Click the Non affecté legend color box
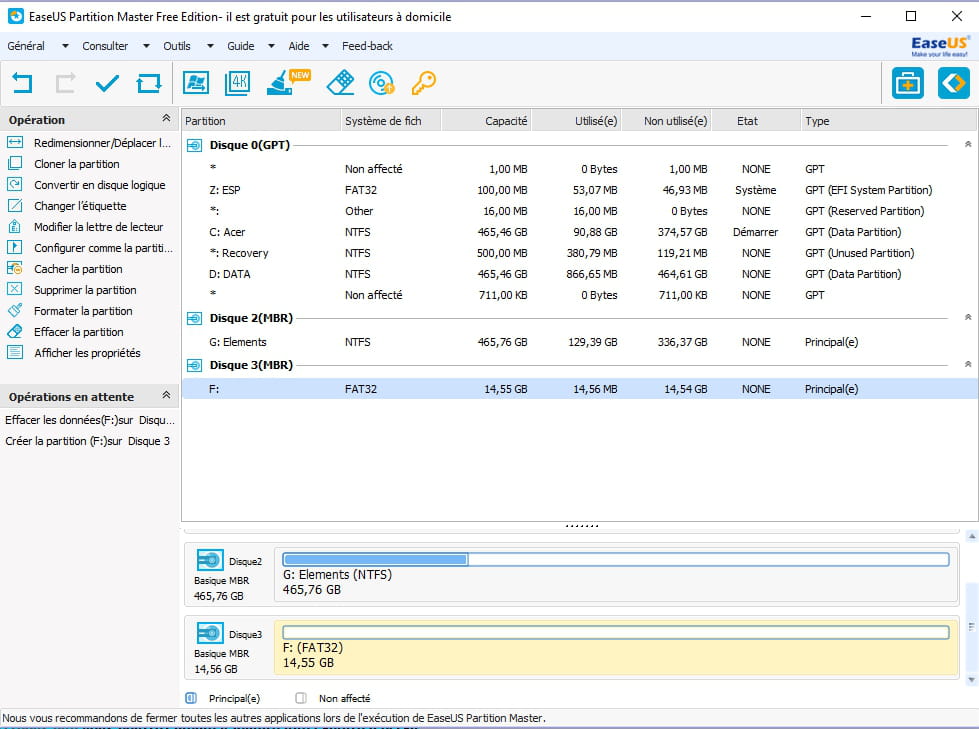This screenshot has height=729, width=979. coord(301,698)
